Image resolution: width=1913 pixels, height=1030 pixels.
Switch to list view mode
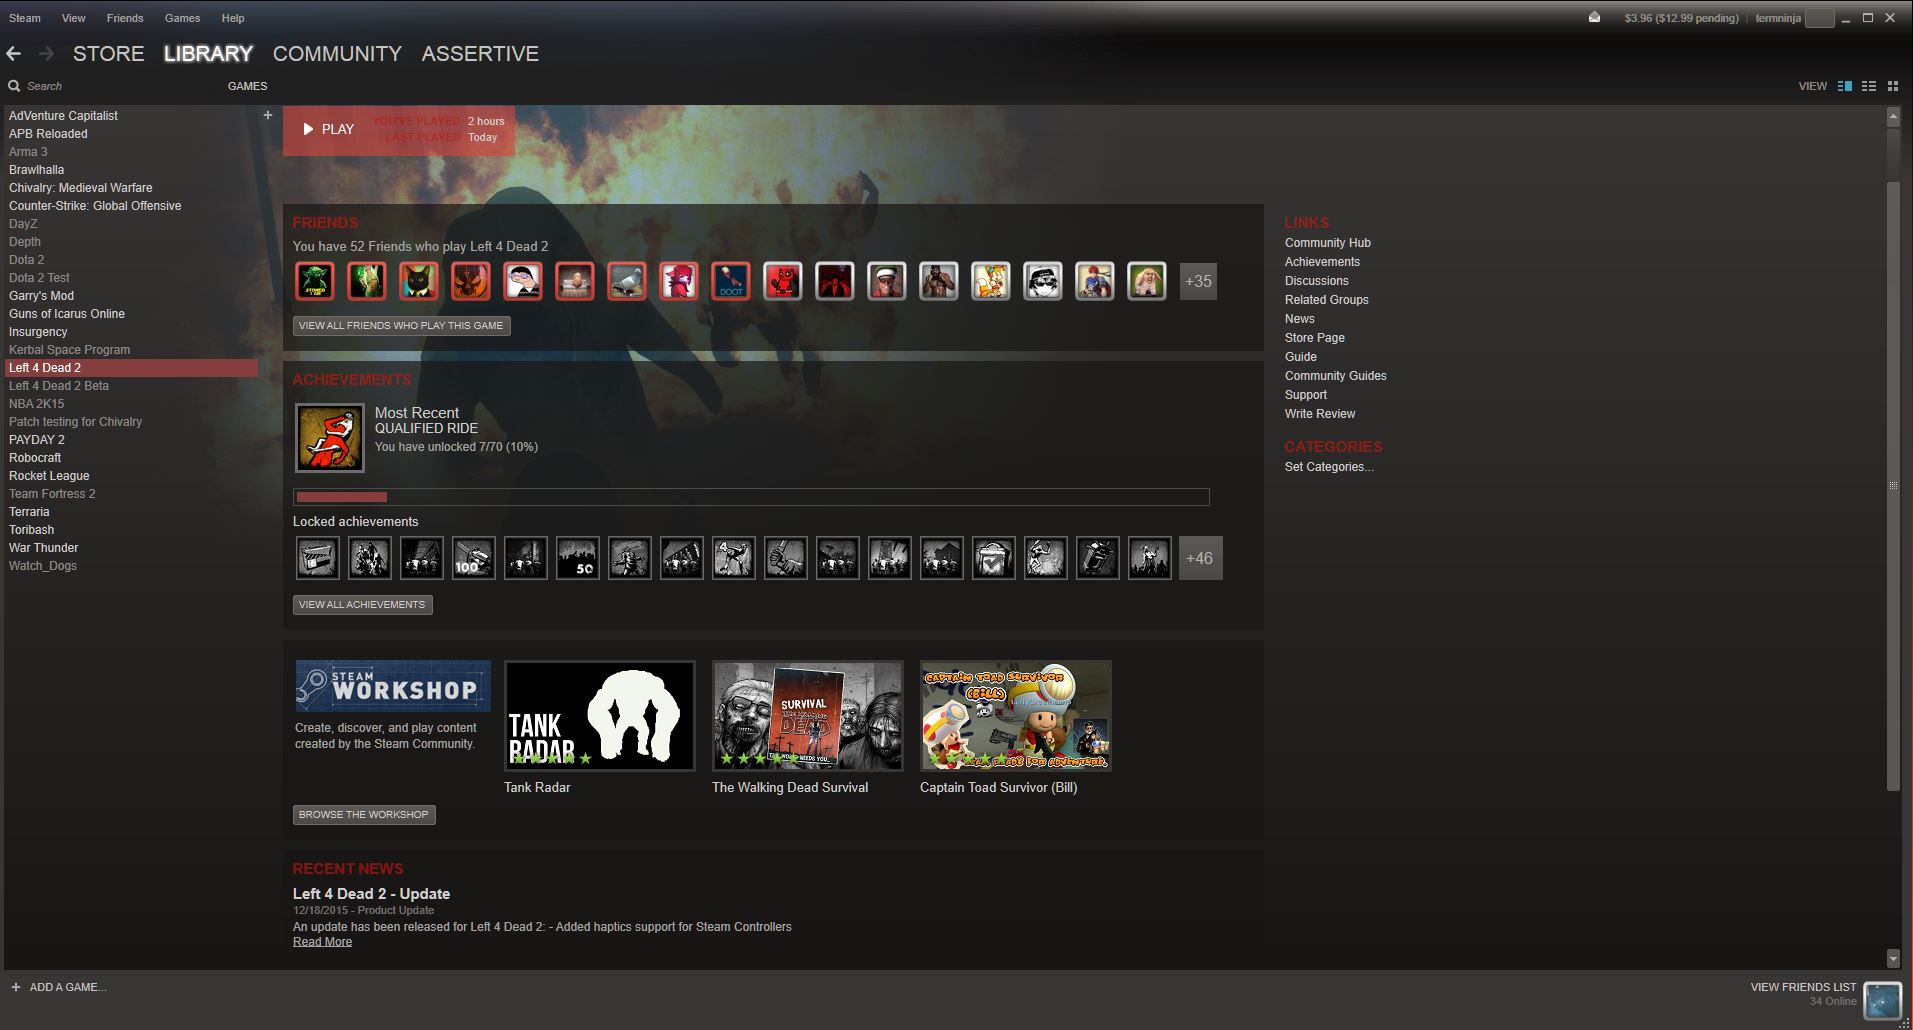(x=1869, y=86)
